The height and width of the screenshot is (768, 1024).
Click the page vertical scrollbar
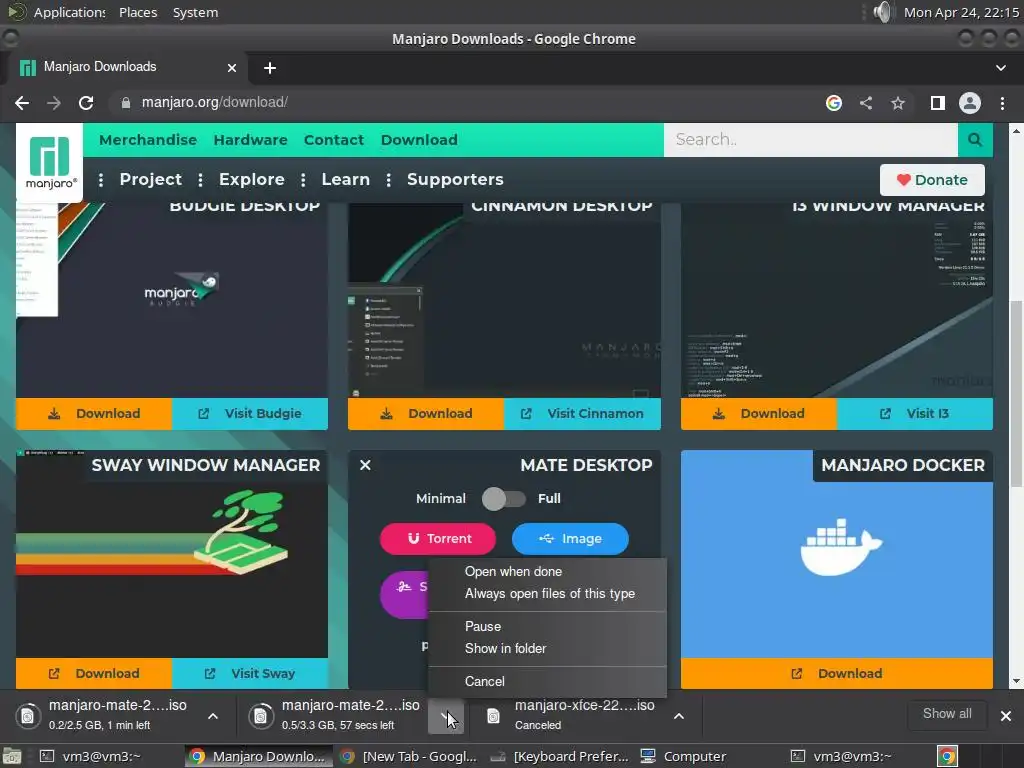pyautogui.click(x=1016, y=394)
